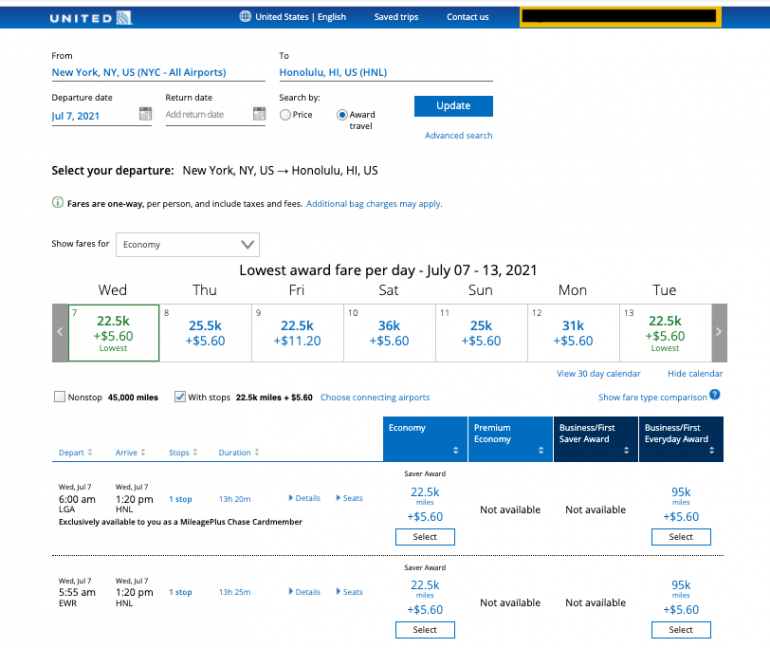Click the fares info icon

[57, 203]
